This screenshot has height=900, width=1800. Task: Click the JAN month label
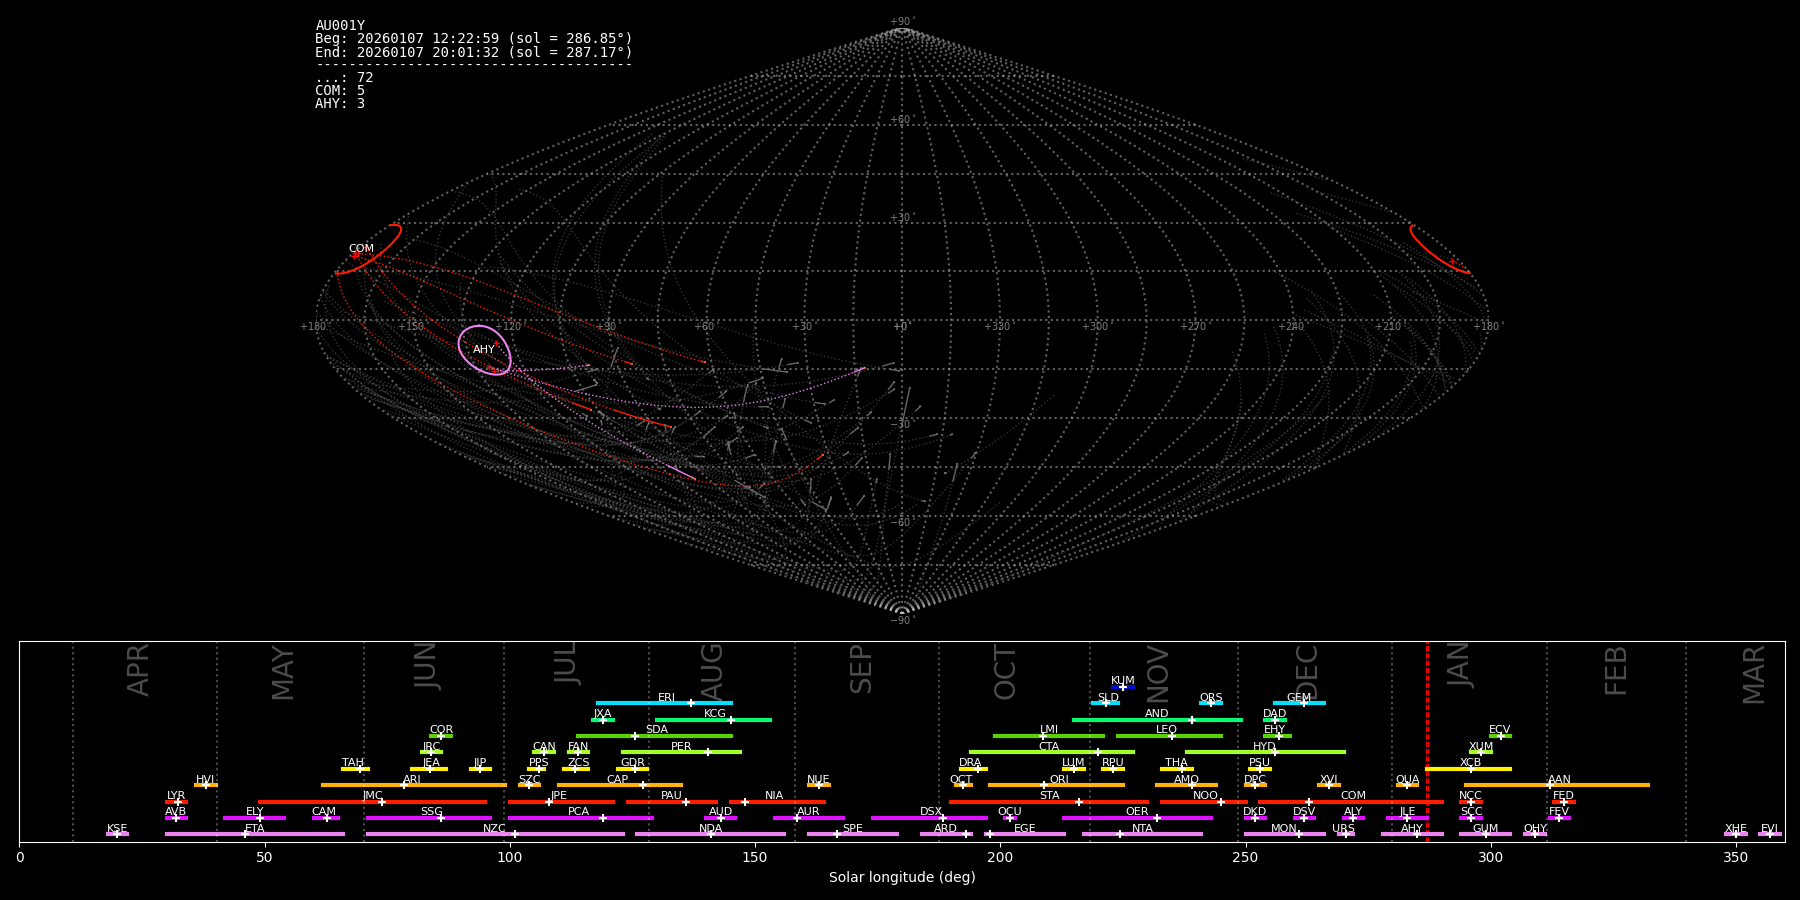click(x=1459, y=664)
